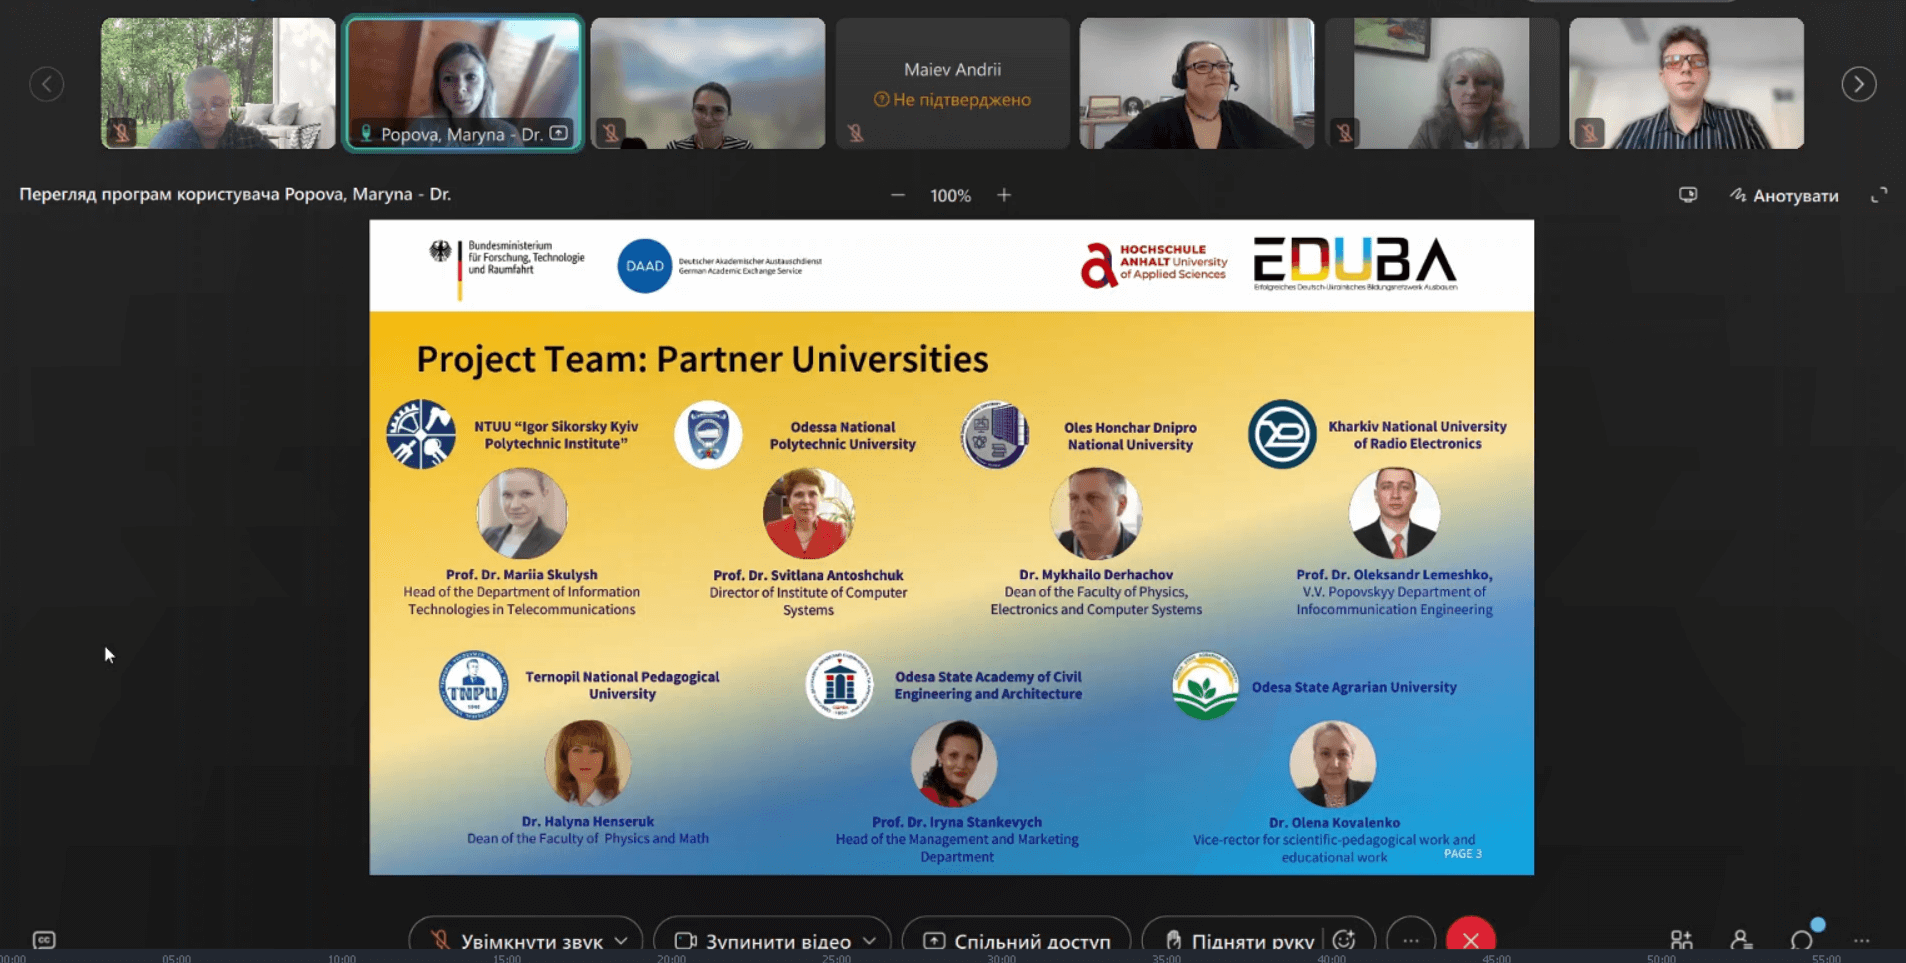Expand video options arrow beside Зупинити відео
The height and width of the screenshot is (963, 1906).
[x=869, y=941]
